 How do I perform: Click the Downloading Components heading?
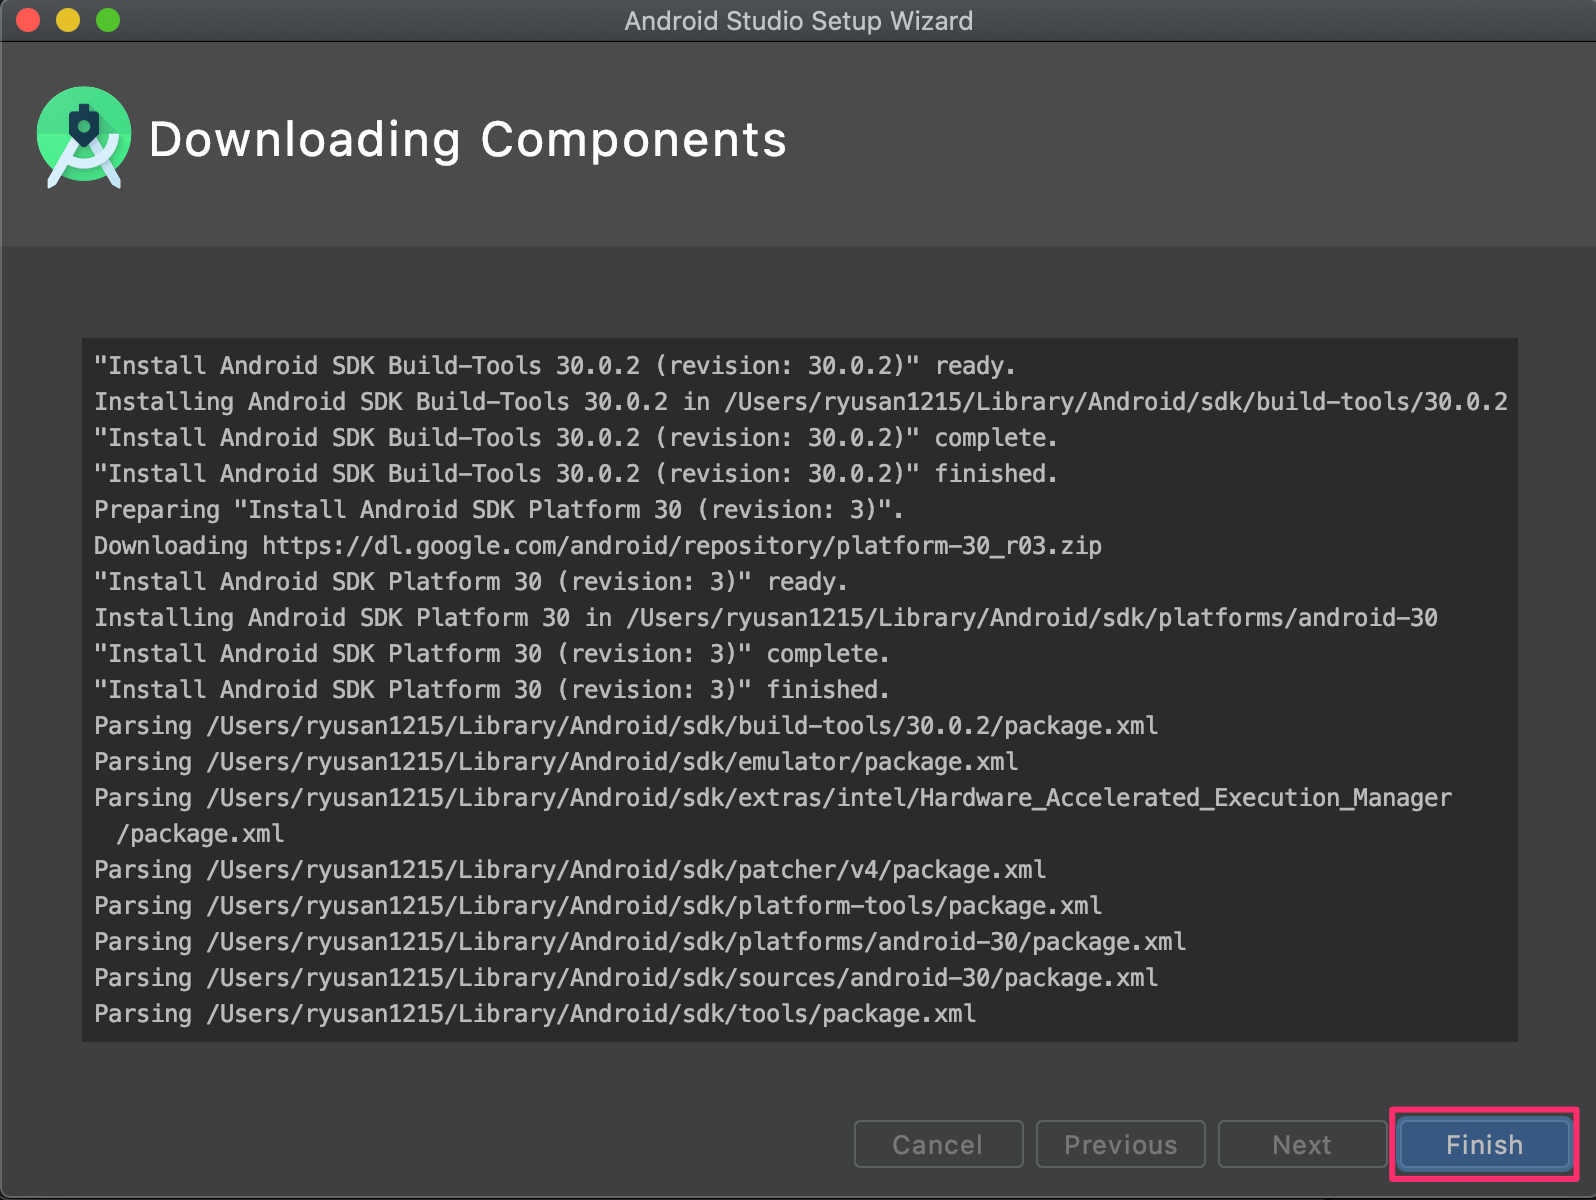click(x=468, y=139)
